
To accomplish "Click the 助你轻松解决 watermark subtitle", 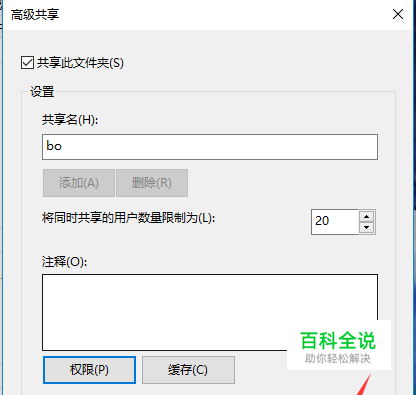I will pyautogui.click(x=338, y=359).
